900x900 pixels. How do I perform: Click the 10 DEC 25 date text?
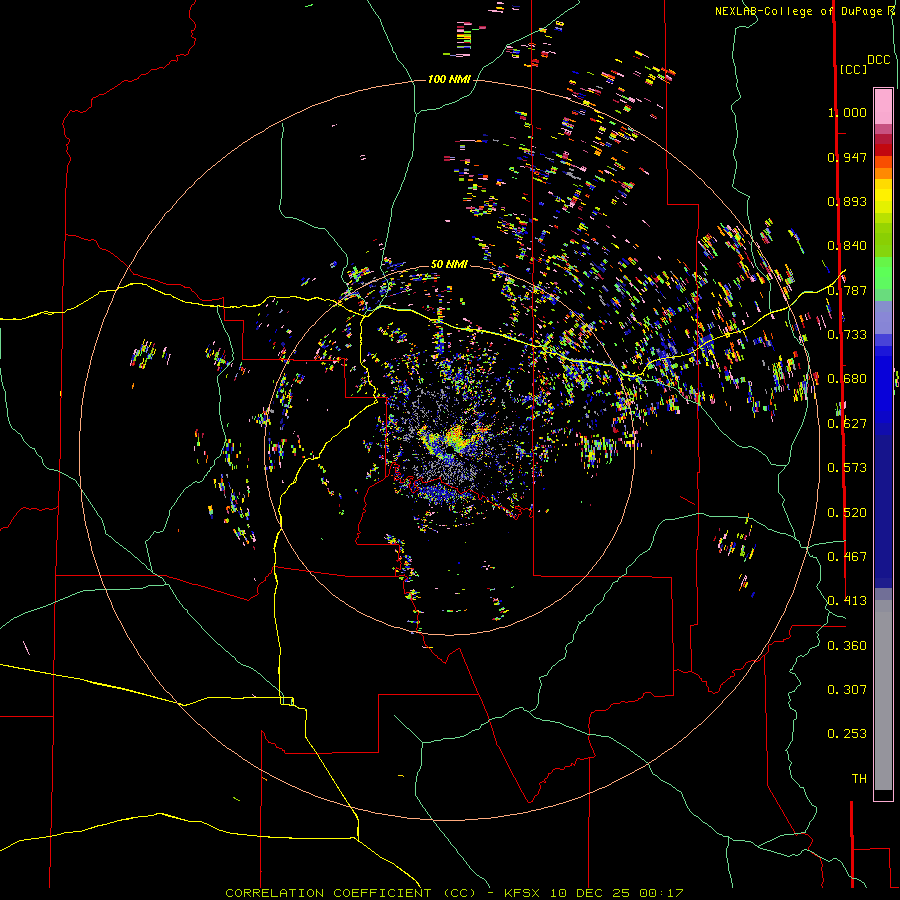click(589, 893)
